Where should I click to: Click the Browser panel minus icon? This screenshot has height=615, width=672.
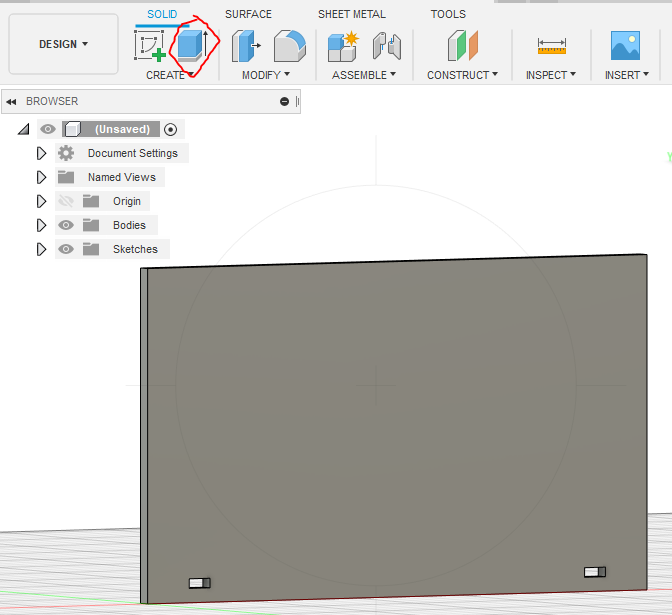point(284,102)
